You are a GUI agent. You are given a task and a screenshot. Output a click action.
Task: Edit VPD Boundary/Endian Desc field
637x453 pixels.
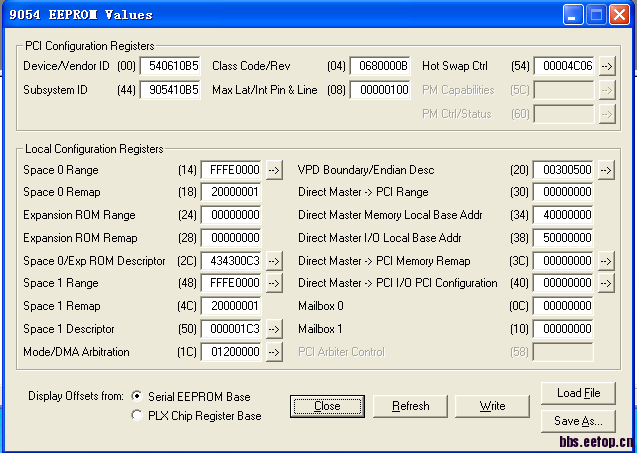point(563,170)
